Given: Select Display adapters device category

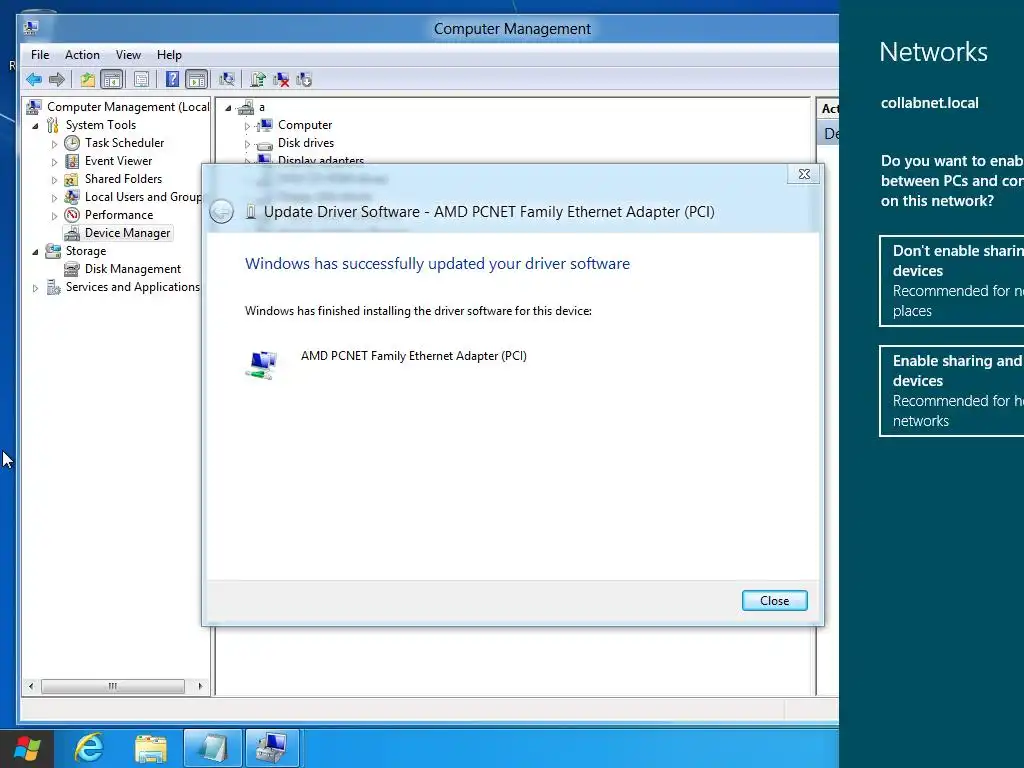Looking at the screenshot, I should click(x=321, y=160).
